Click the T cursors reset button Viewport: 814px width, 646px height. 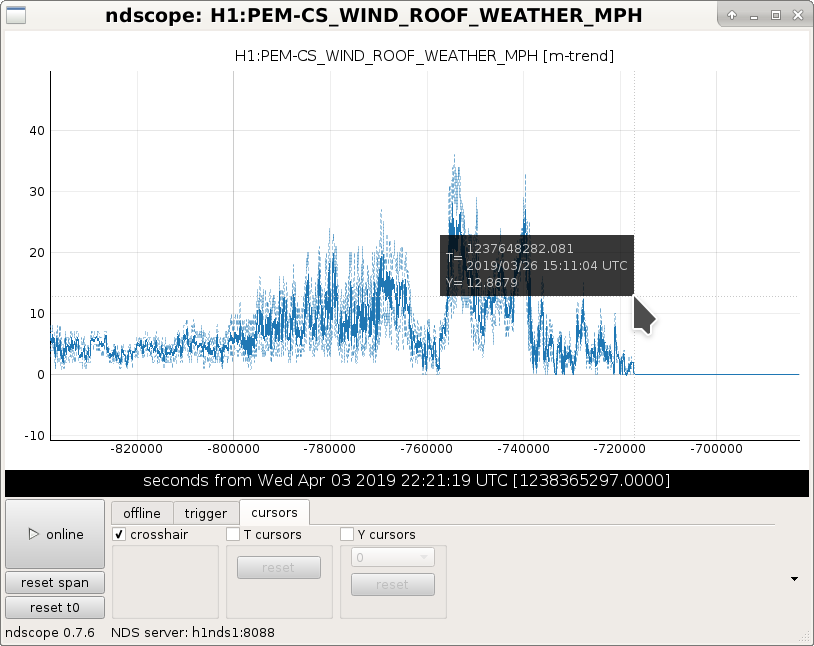(279, 568)
